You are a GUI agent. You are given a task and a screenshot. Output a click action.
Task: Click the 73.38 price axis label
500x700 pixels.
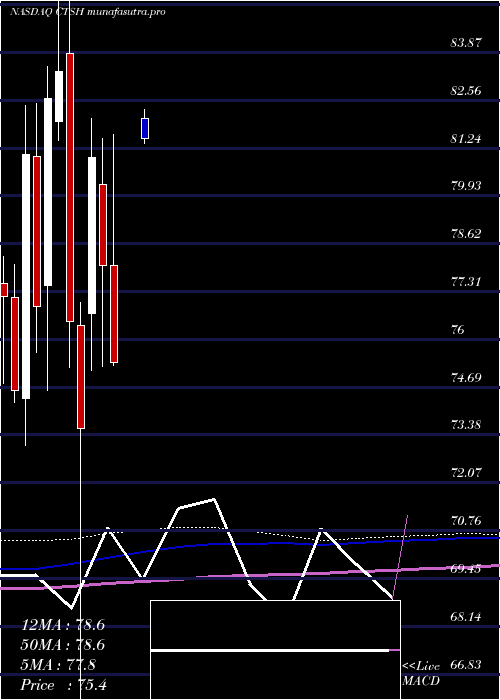click(x=466, y=425)
